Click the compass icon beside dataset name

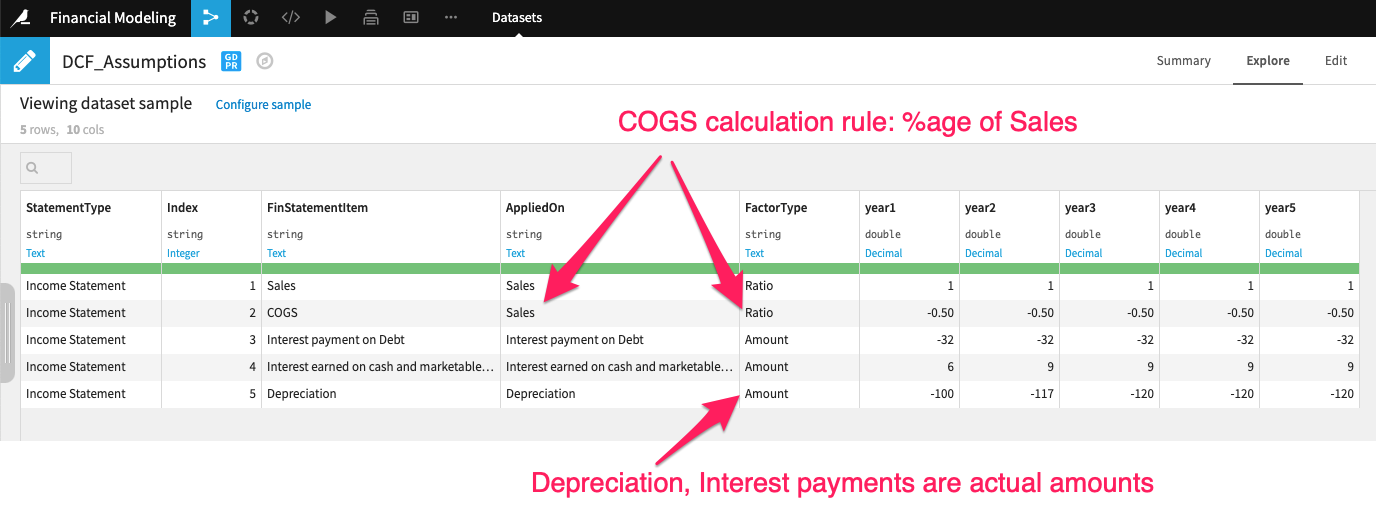click(x=264, y=62)
